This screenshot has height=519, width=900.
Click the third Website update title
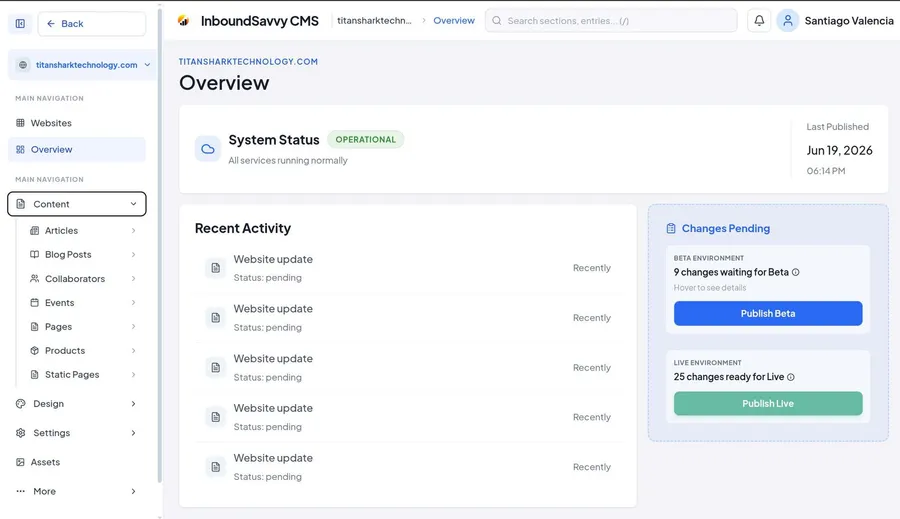coord(273,359)
